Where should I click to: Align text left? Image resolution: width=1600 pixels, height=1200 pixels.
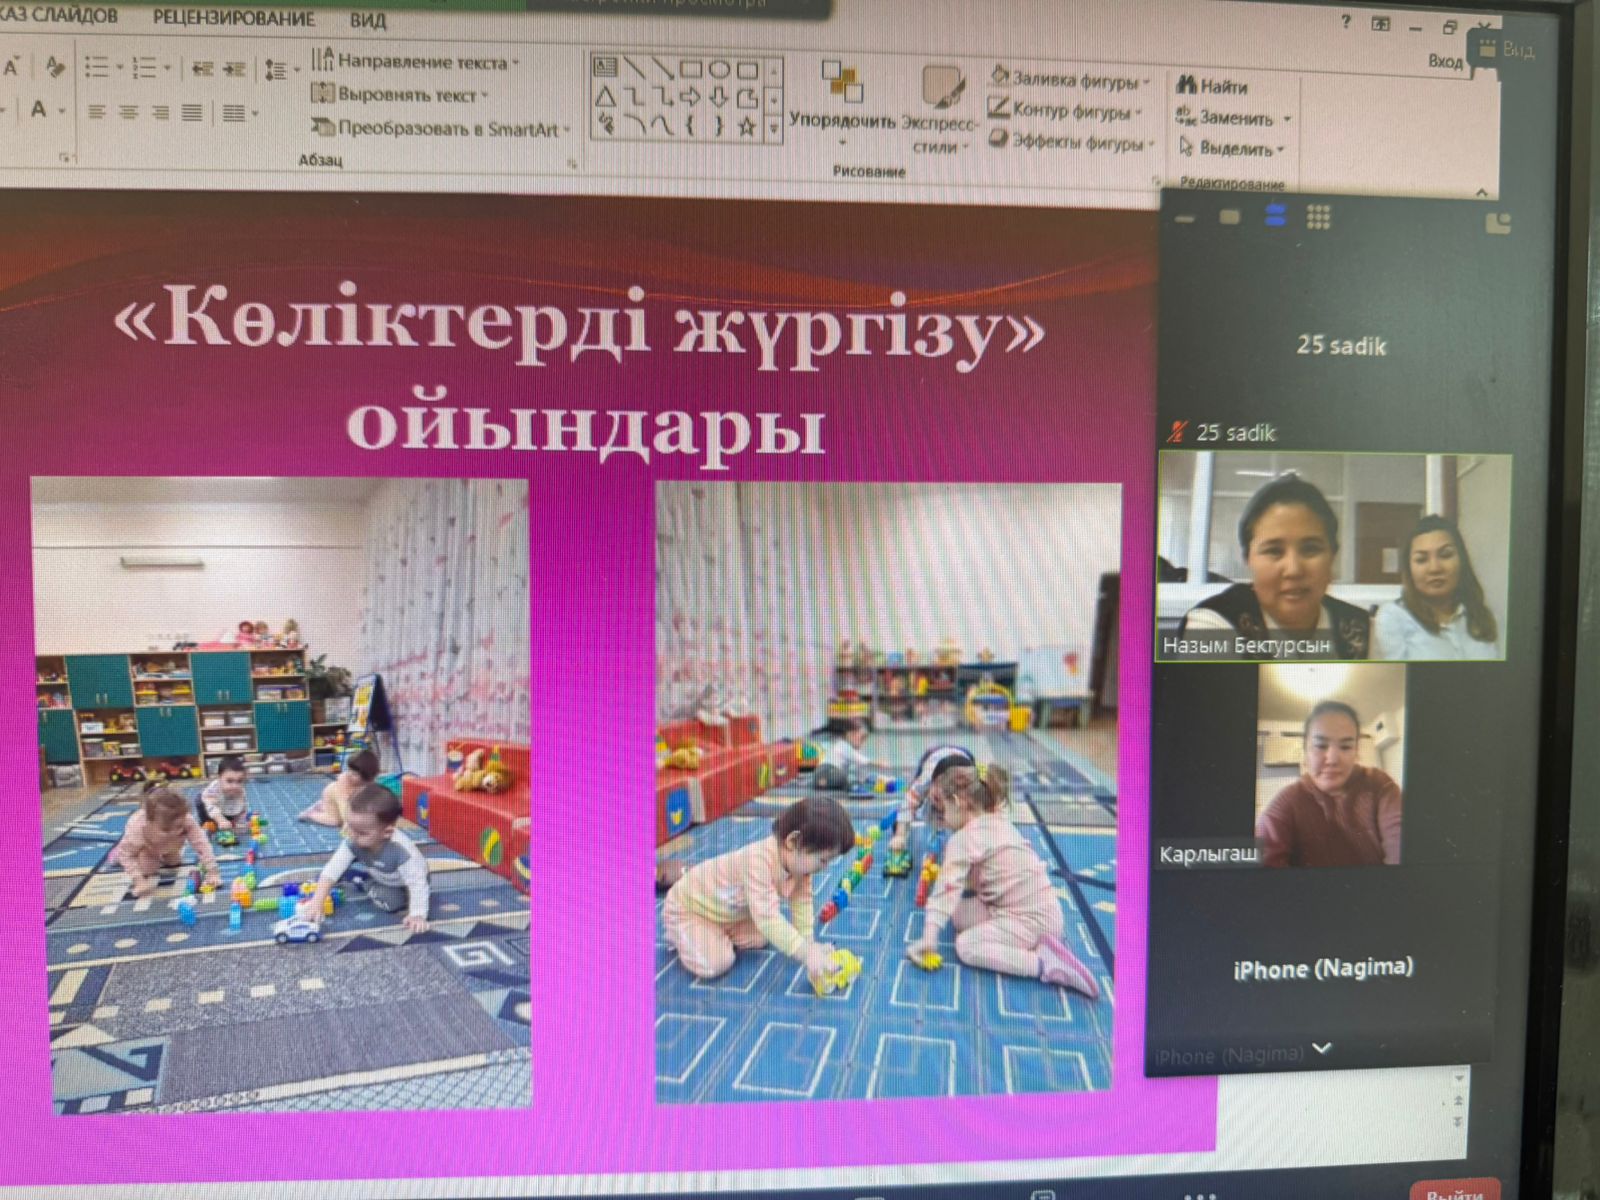click(97, 112)
